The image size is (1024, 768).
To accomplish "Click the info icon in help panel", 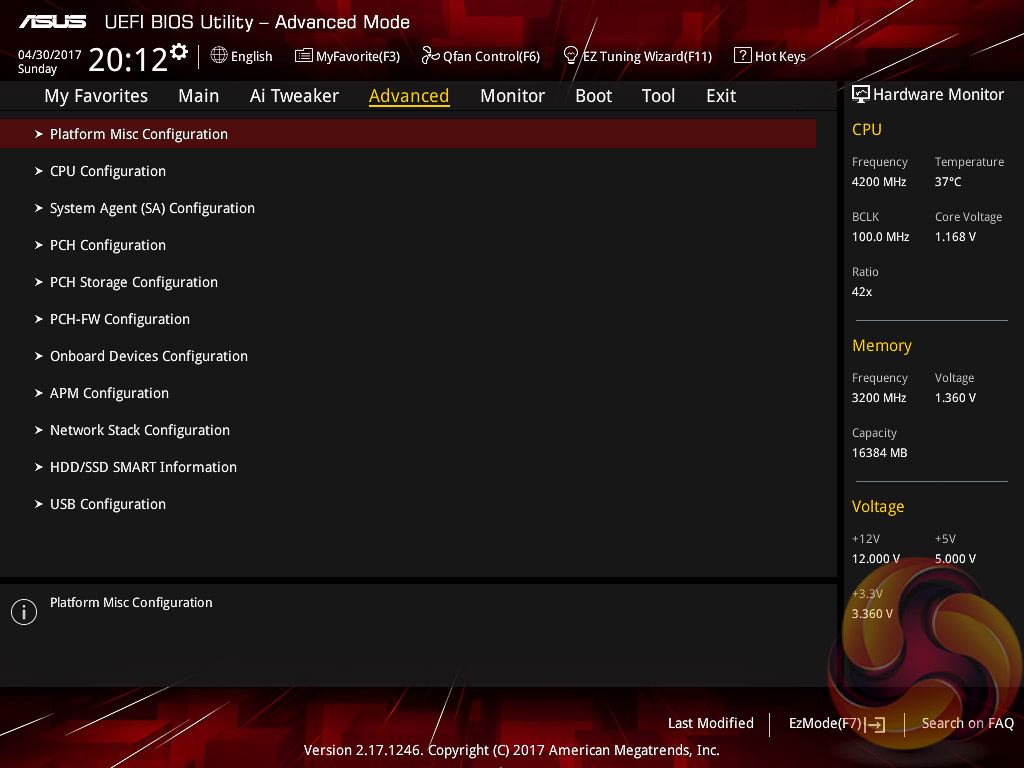I will tap(24, 612).
